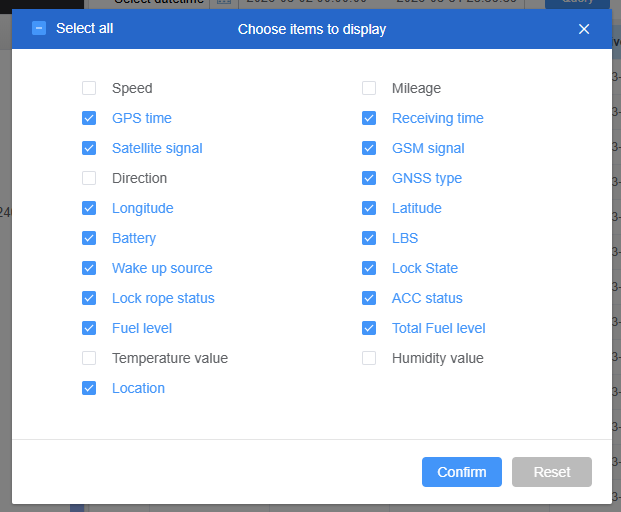Uncheck the Longitude checkbox
This screenshot has width=621, height=512.
[x=89, y=208]
